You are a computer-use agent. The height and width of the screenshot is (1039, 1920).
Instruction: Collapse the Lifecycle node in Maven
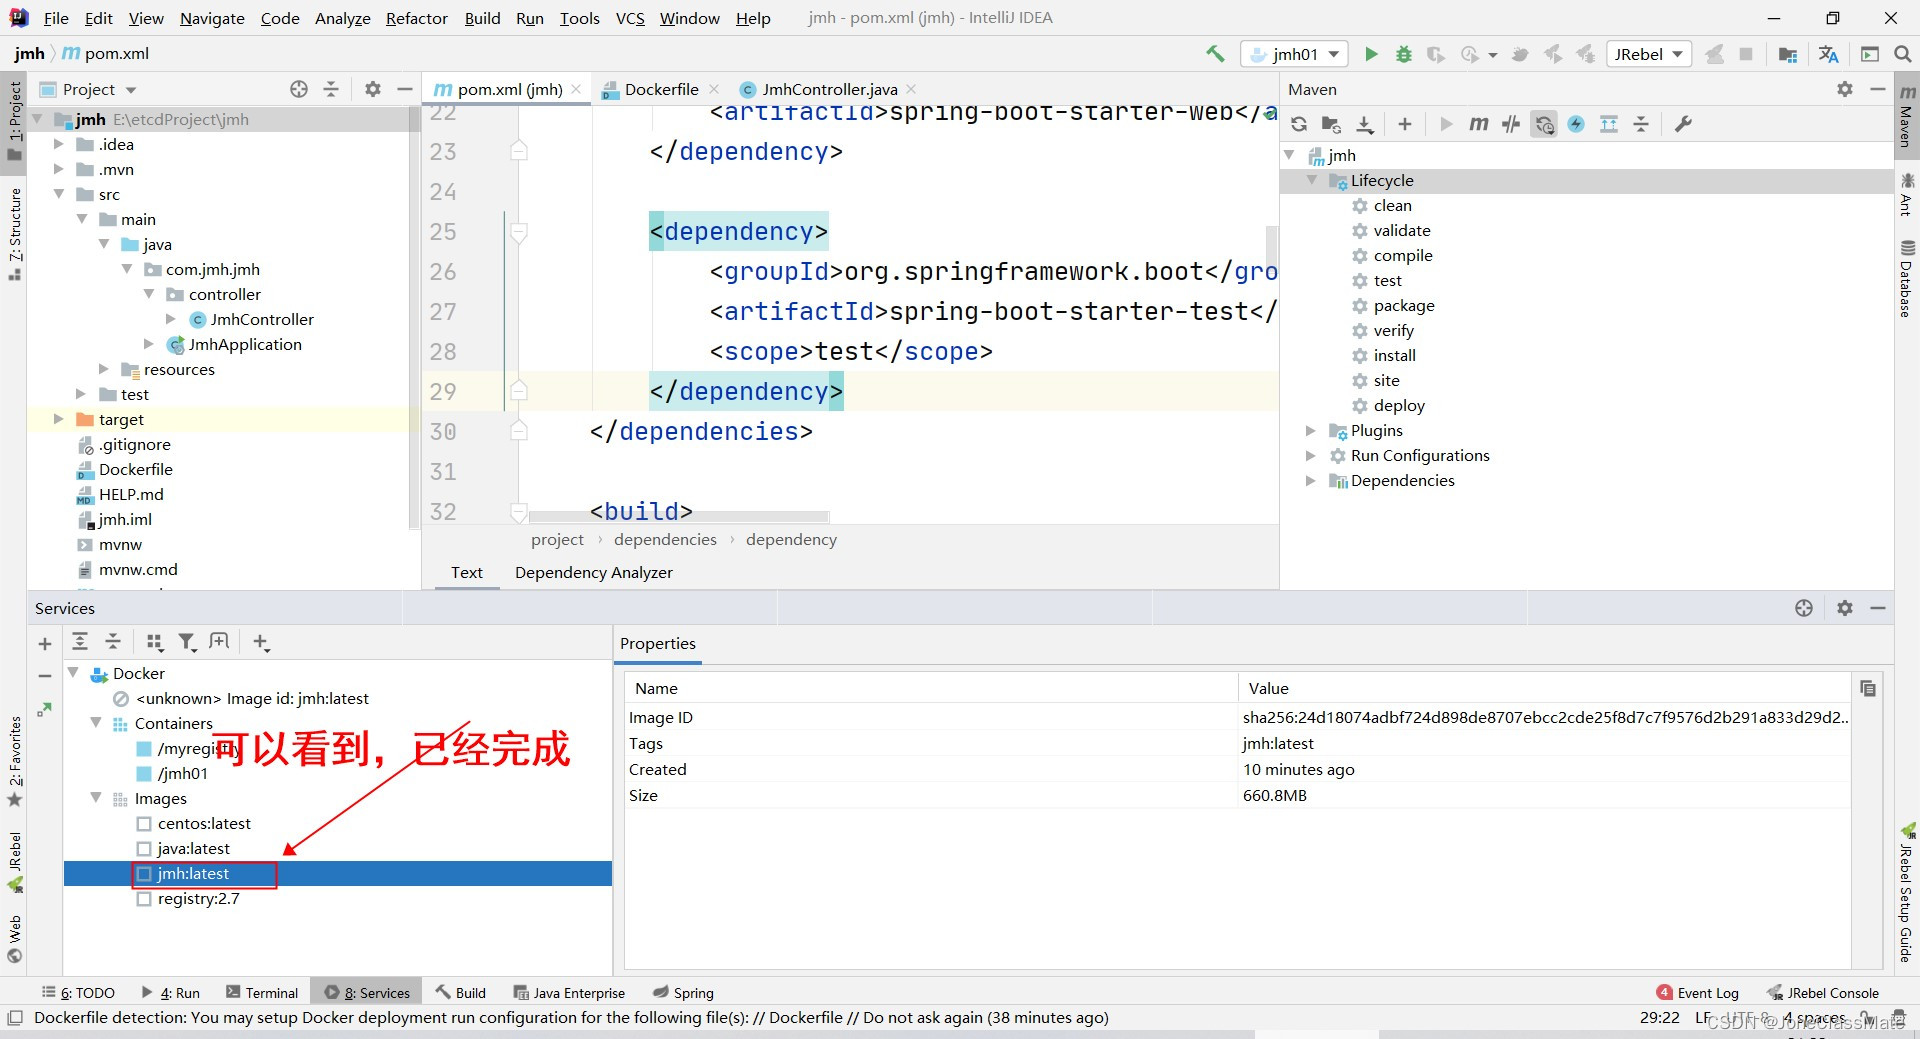(1312, 180)
